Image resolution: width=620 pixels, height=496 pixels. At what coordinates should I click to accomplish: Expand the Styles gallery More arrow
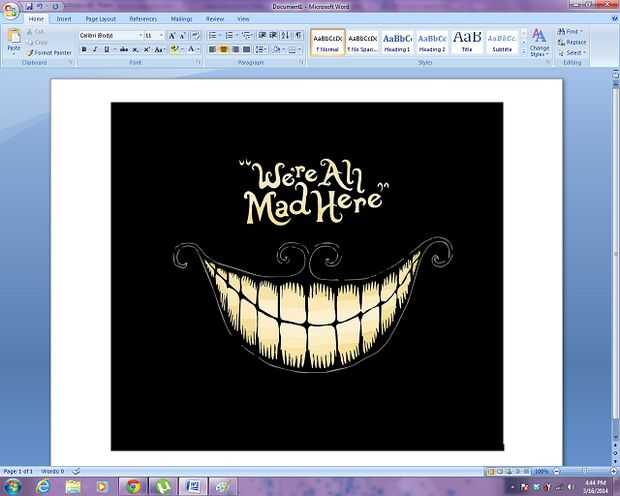pos(524,53)
